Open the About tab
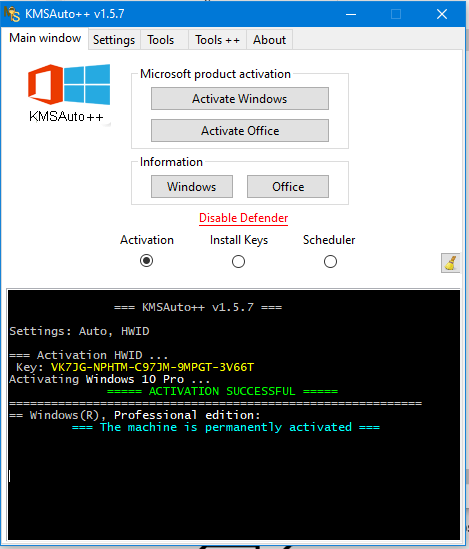 [270, 40]
